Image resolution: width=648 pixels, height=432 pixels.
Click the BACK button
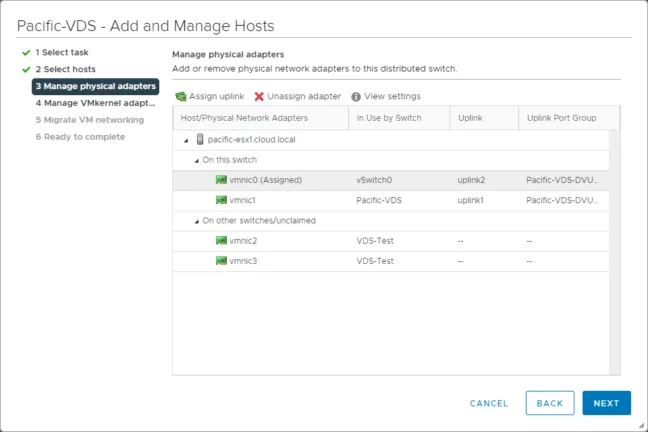pos(550,403)
